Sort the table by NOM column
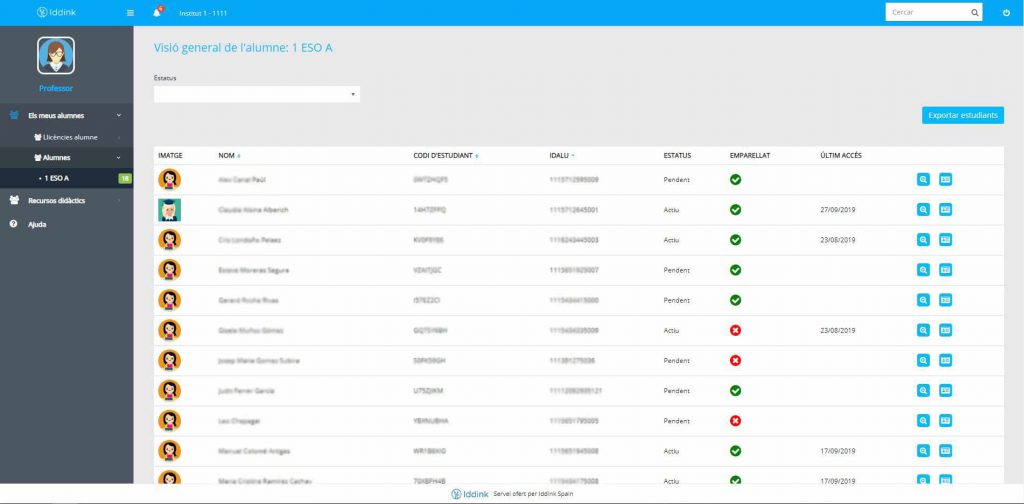 point(229,156)
